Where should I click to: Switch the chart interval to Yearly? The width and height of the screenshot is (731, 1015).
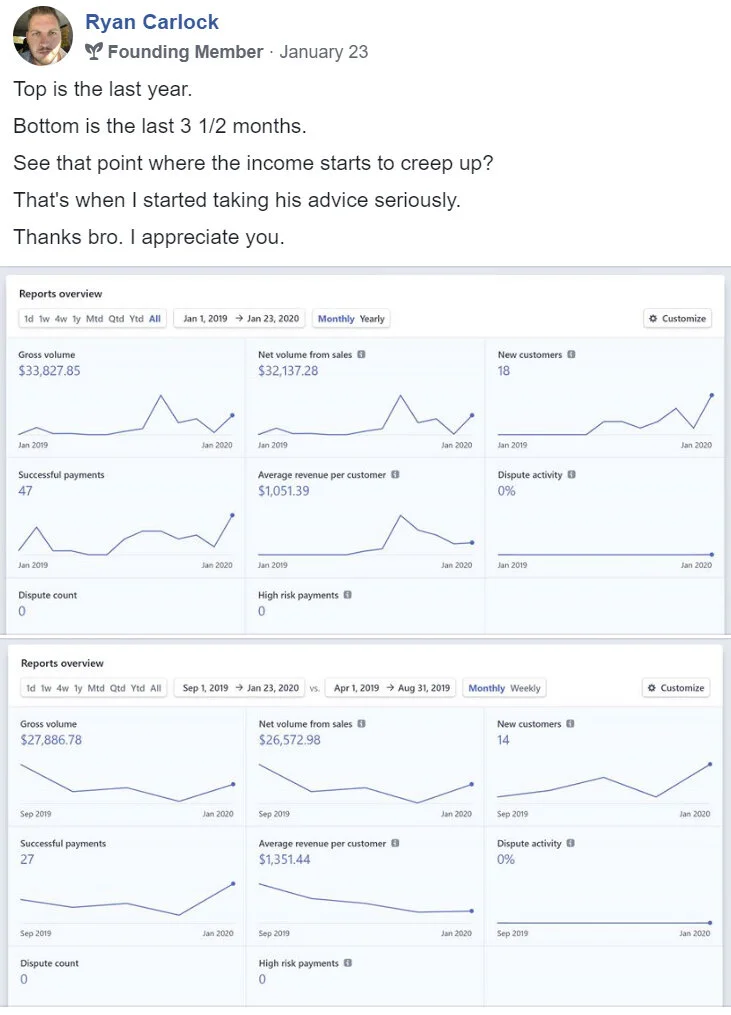pyautogui.click(x=372, y=319)
